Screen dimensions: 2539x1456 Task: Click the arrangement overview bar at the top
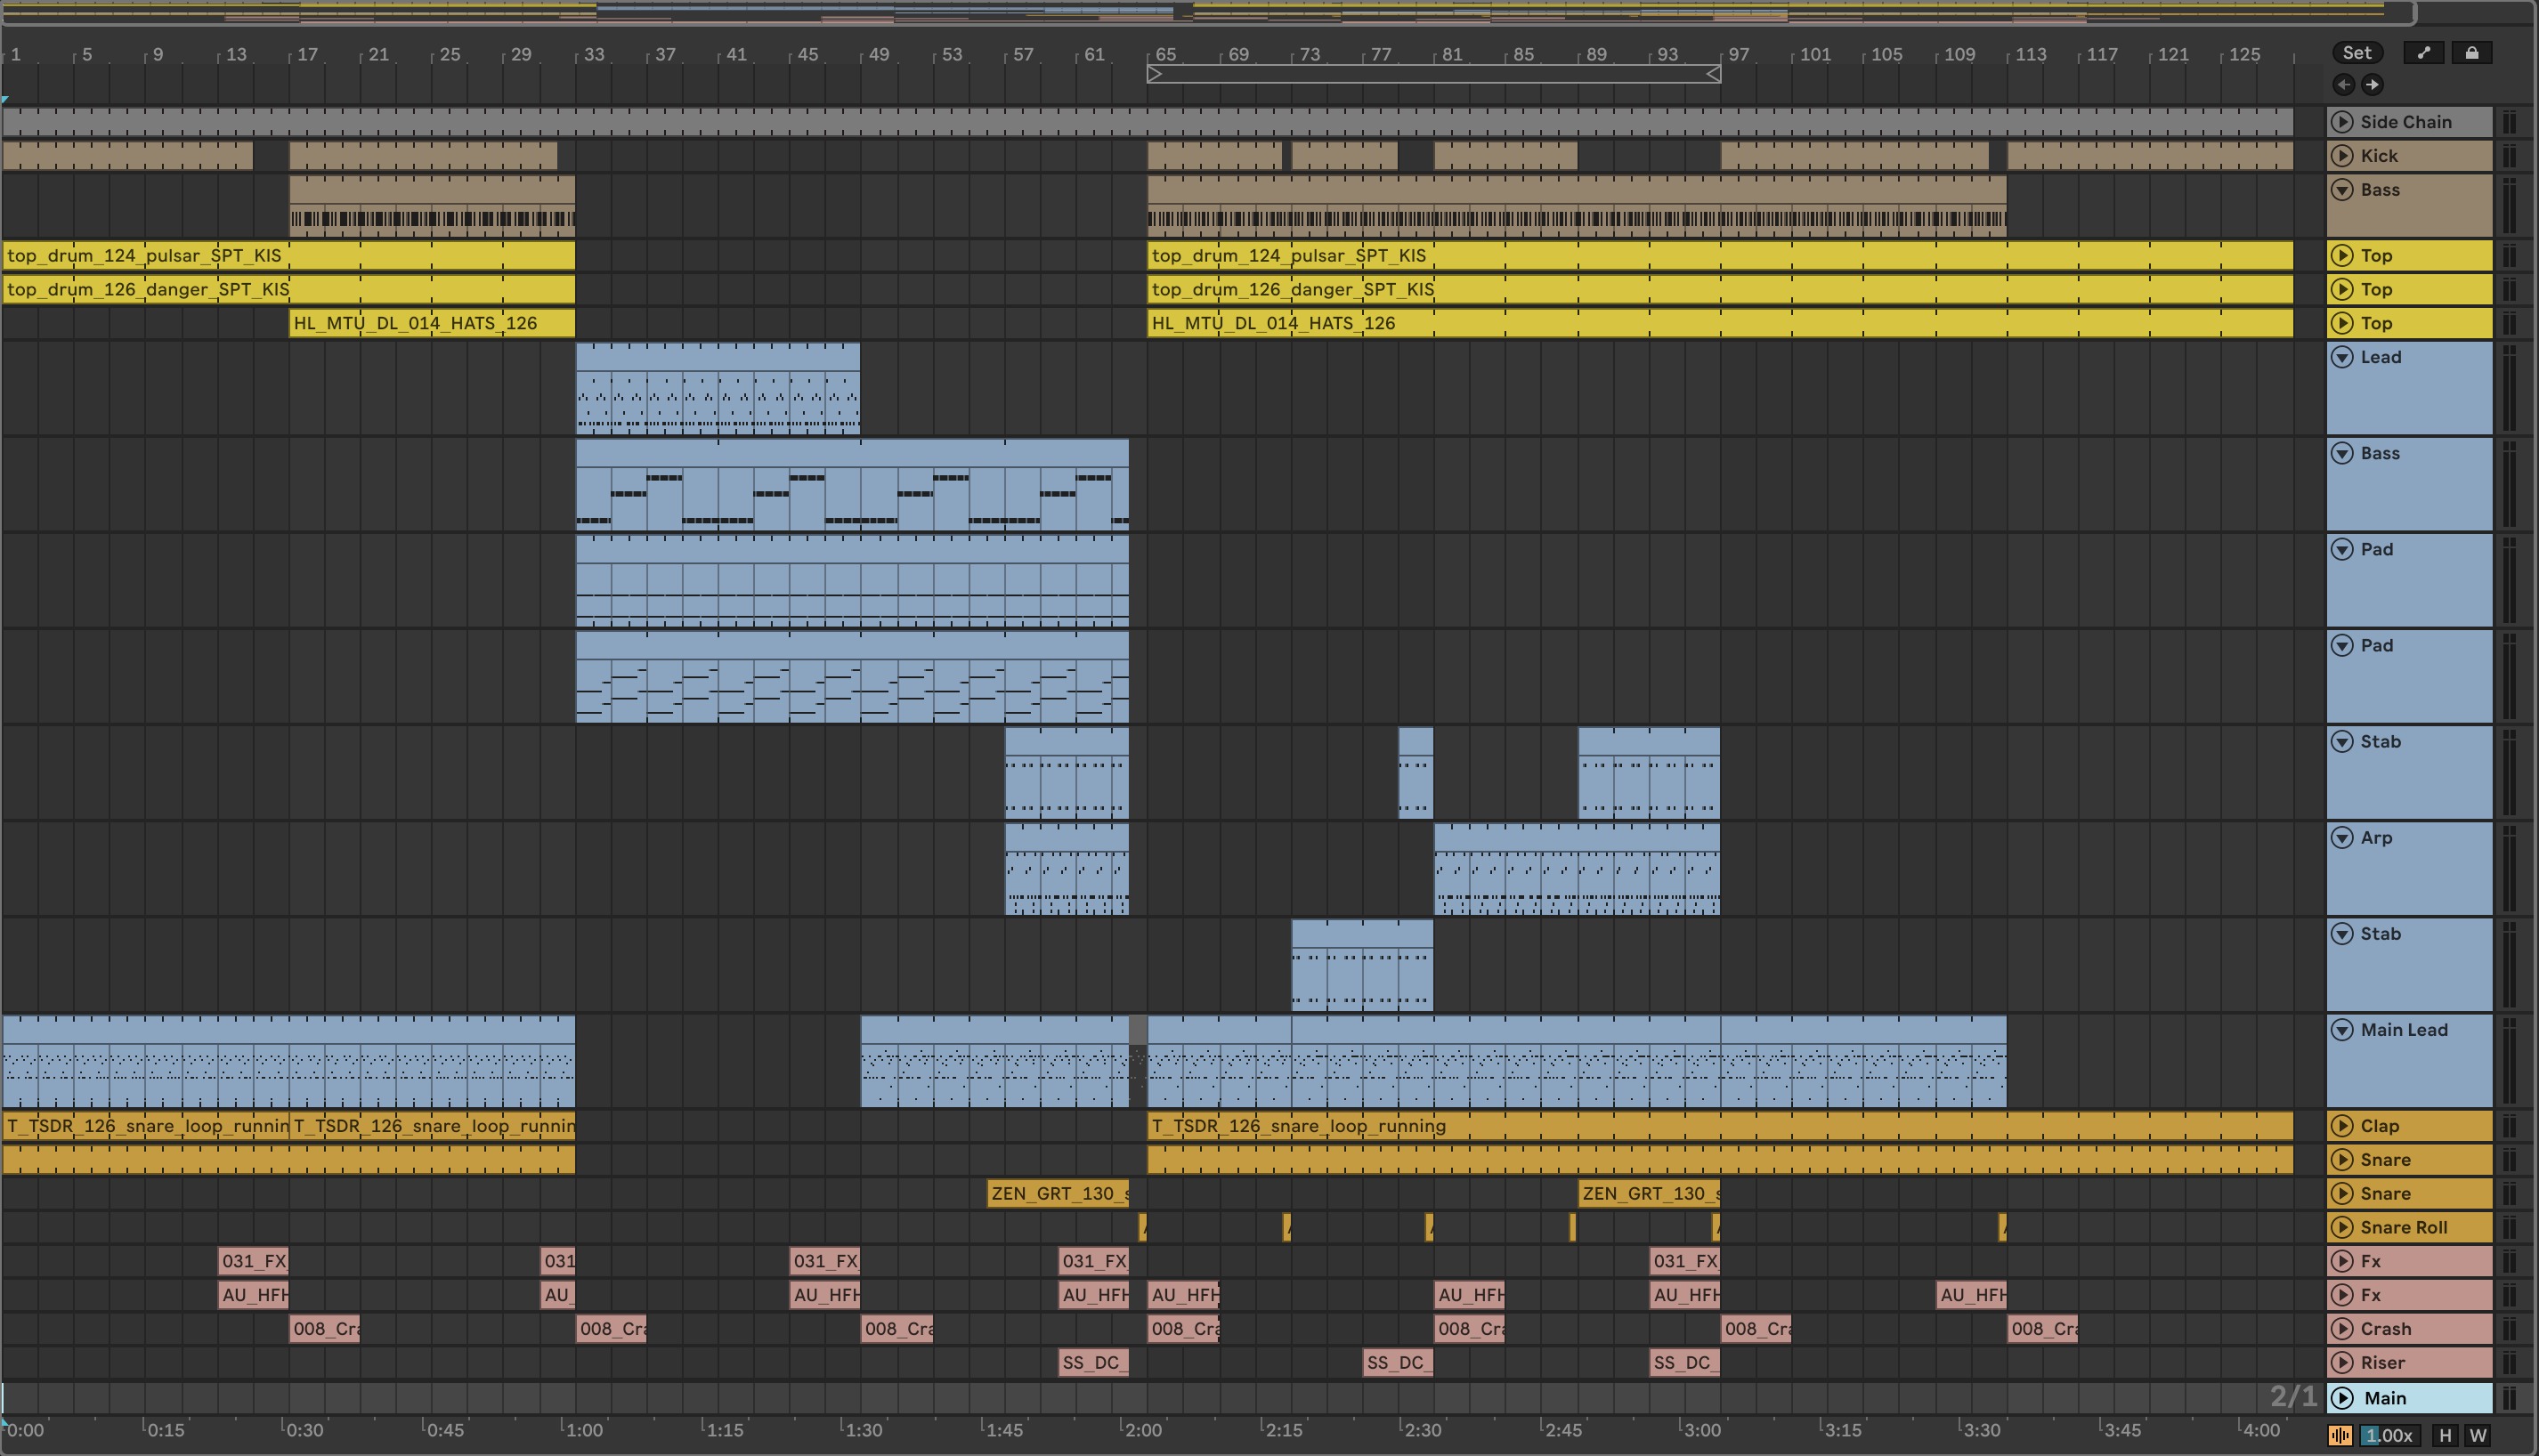(x=1208, y=12)
